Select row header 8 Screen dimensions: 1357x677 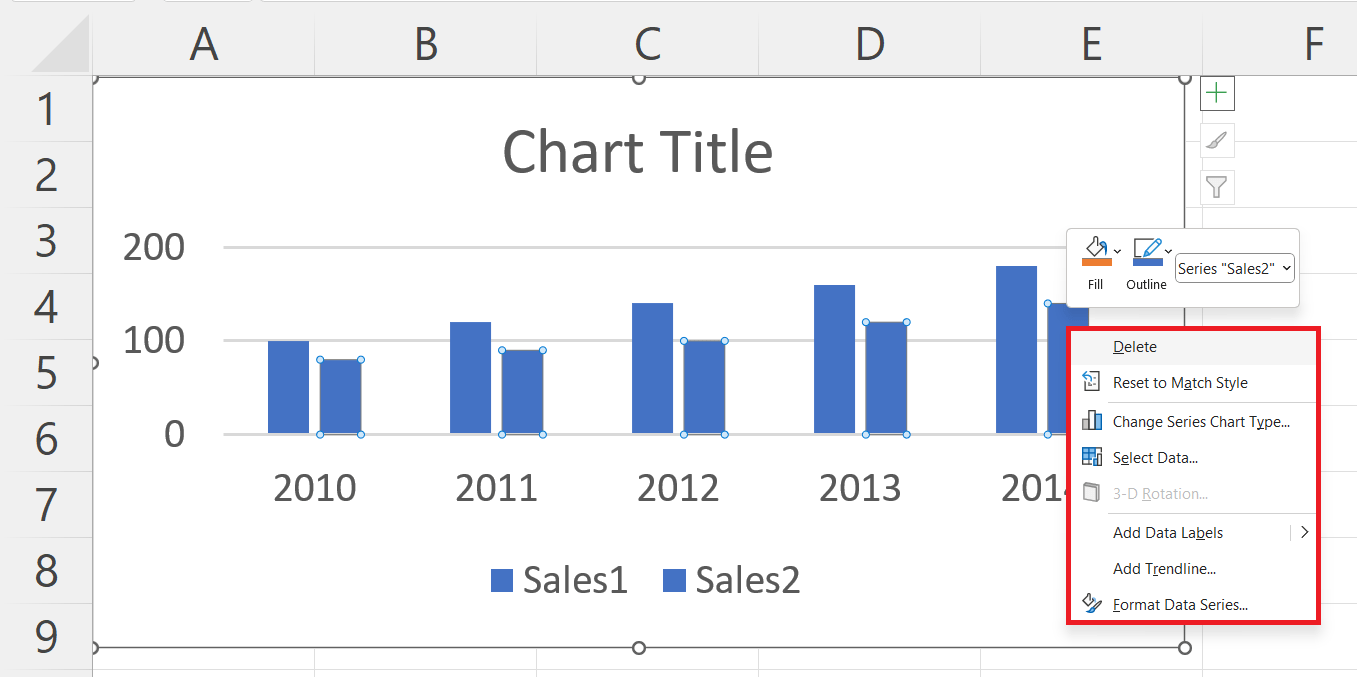(46, 569)
